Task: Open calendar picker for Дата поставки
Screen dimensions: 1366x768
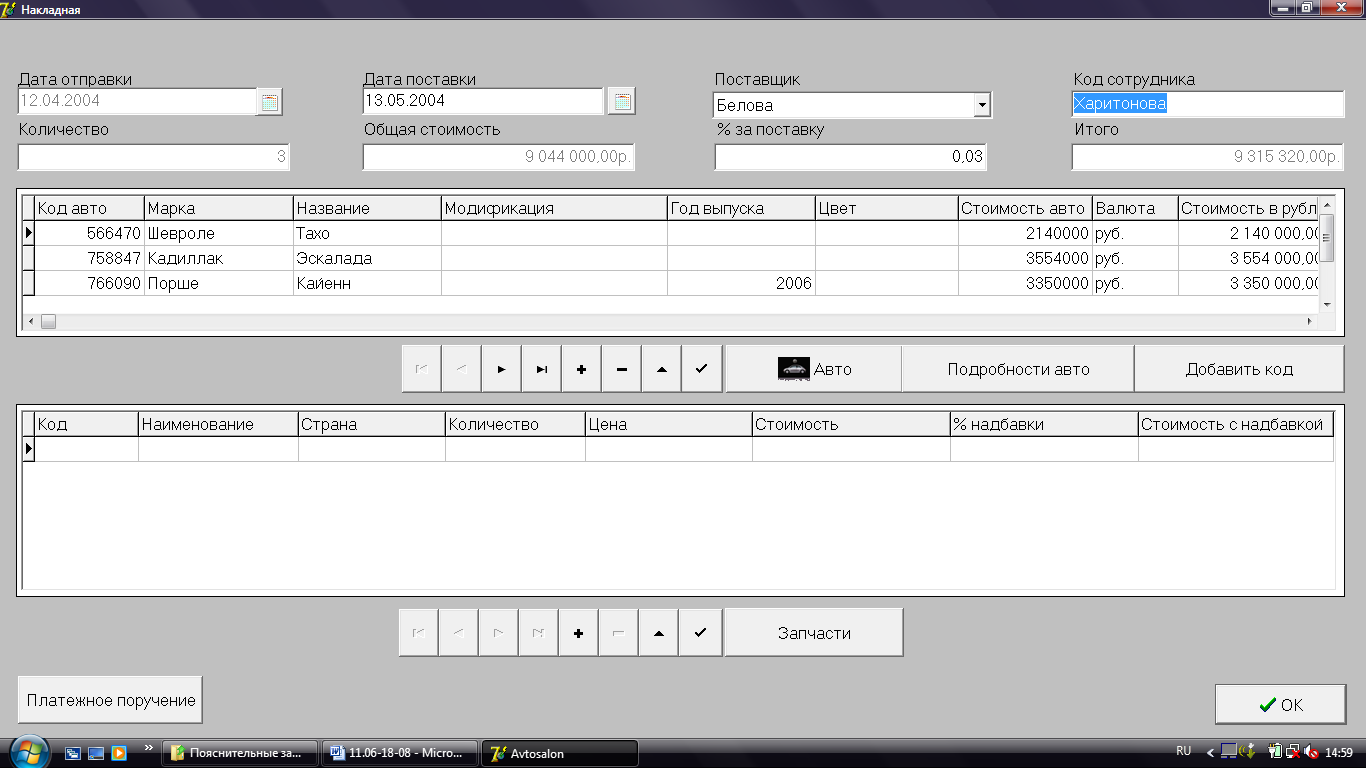Action: (x=622, y=101)
